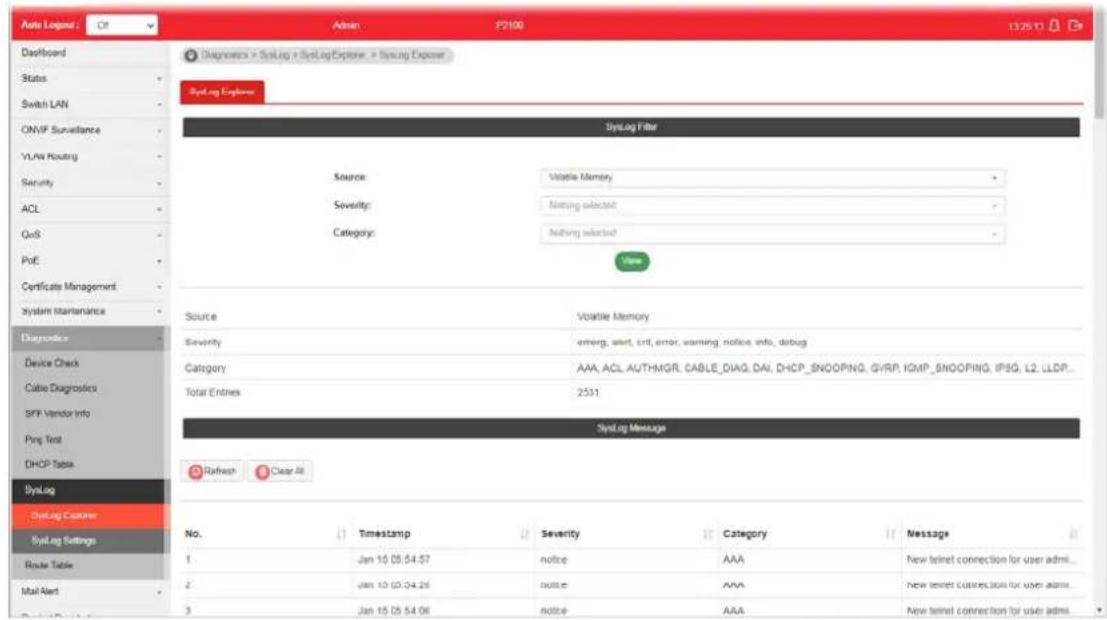Screen dimensions: 1107x620
Task: Expand the Switch LAN menu
Action: coord(90,105)
